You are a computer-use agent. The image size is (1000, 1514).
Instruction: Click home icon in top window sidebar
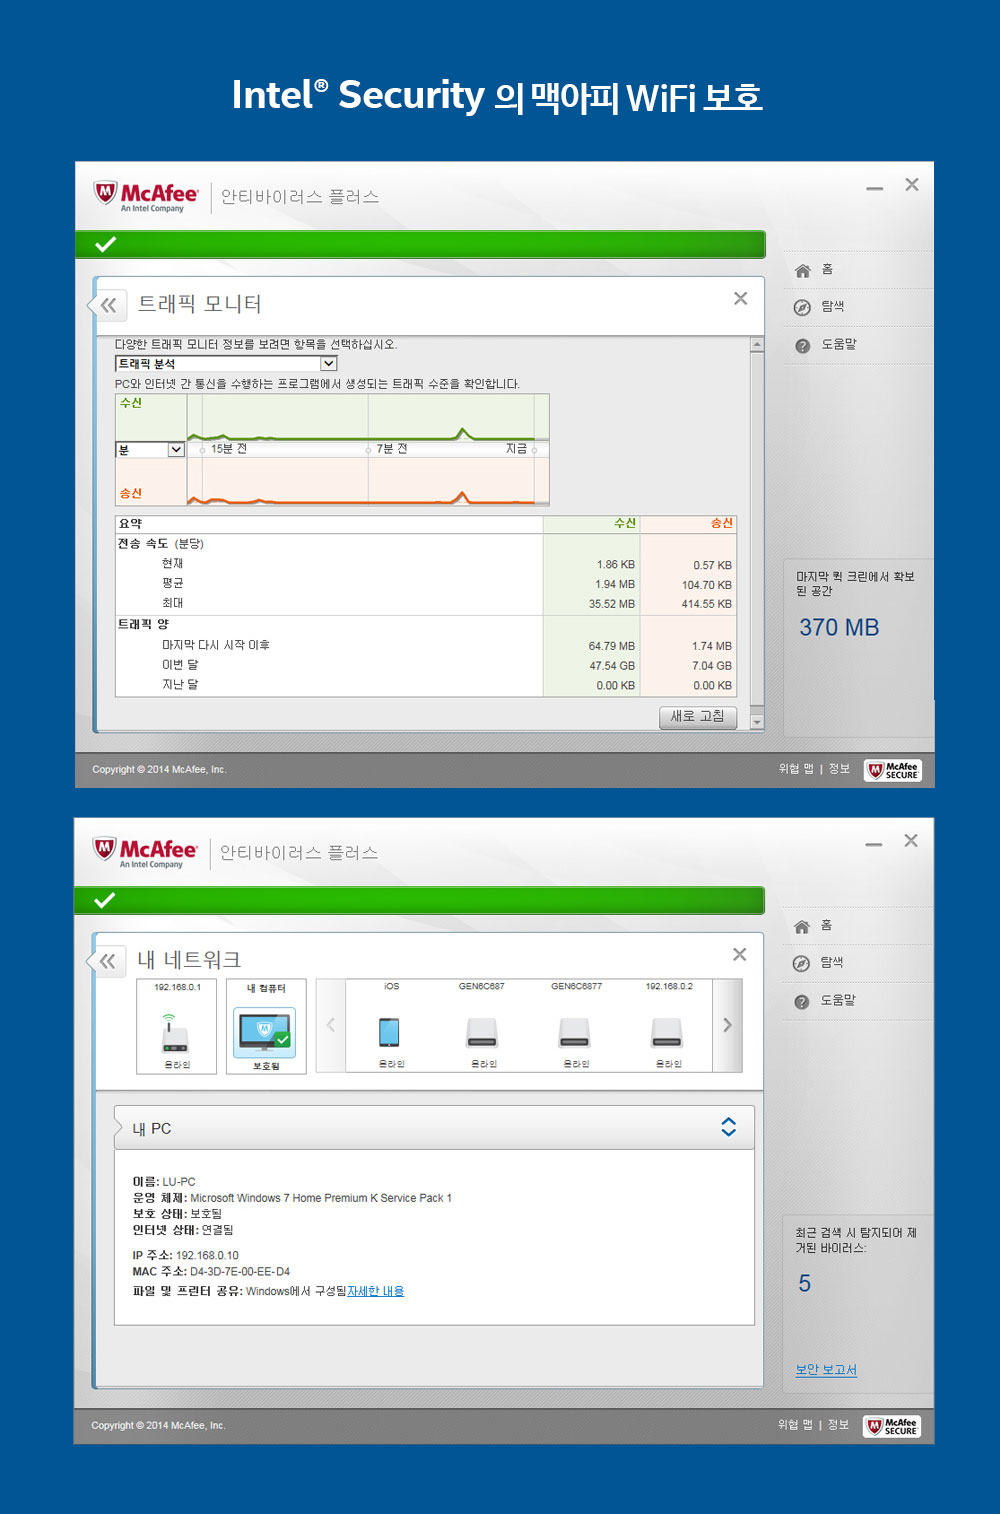pos(802,271)
